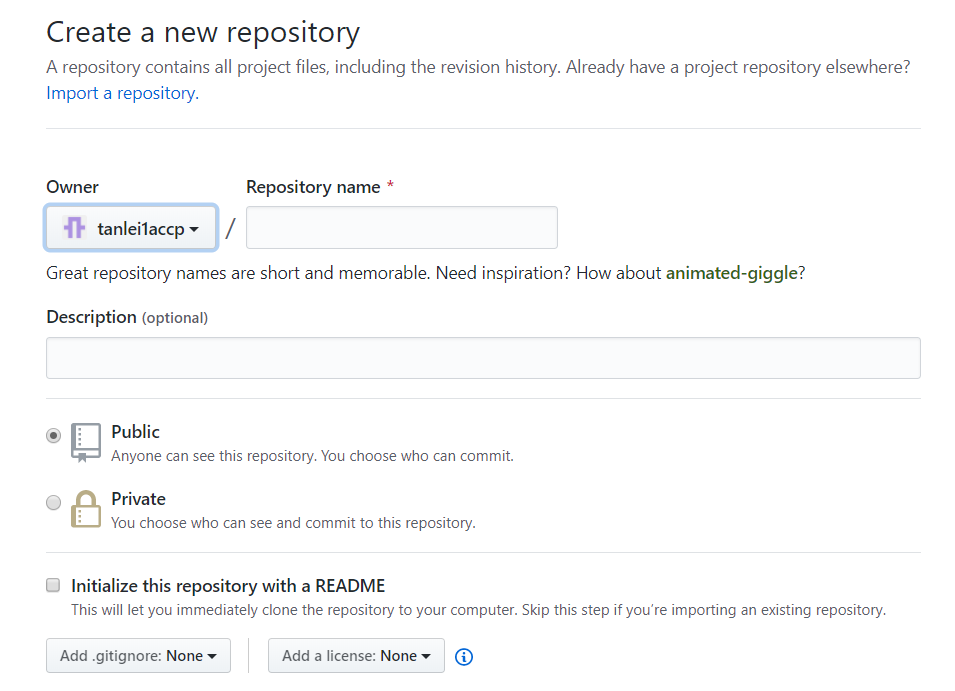955x691 pixels.
Task: Click the Public repository book icon
Action: tap(86, 442)
